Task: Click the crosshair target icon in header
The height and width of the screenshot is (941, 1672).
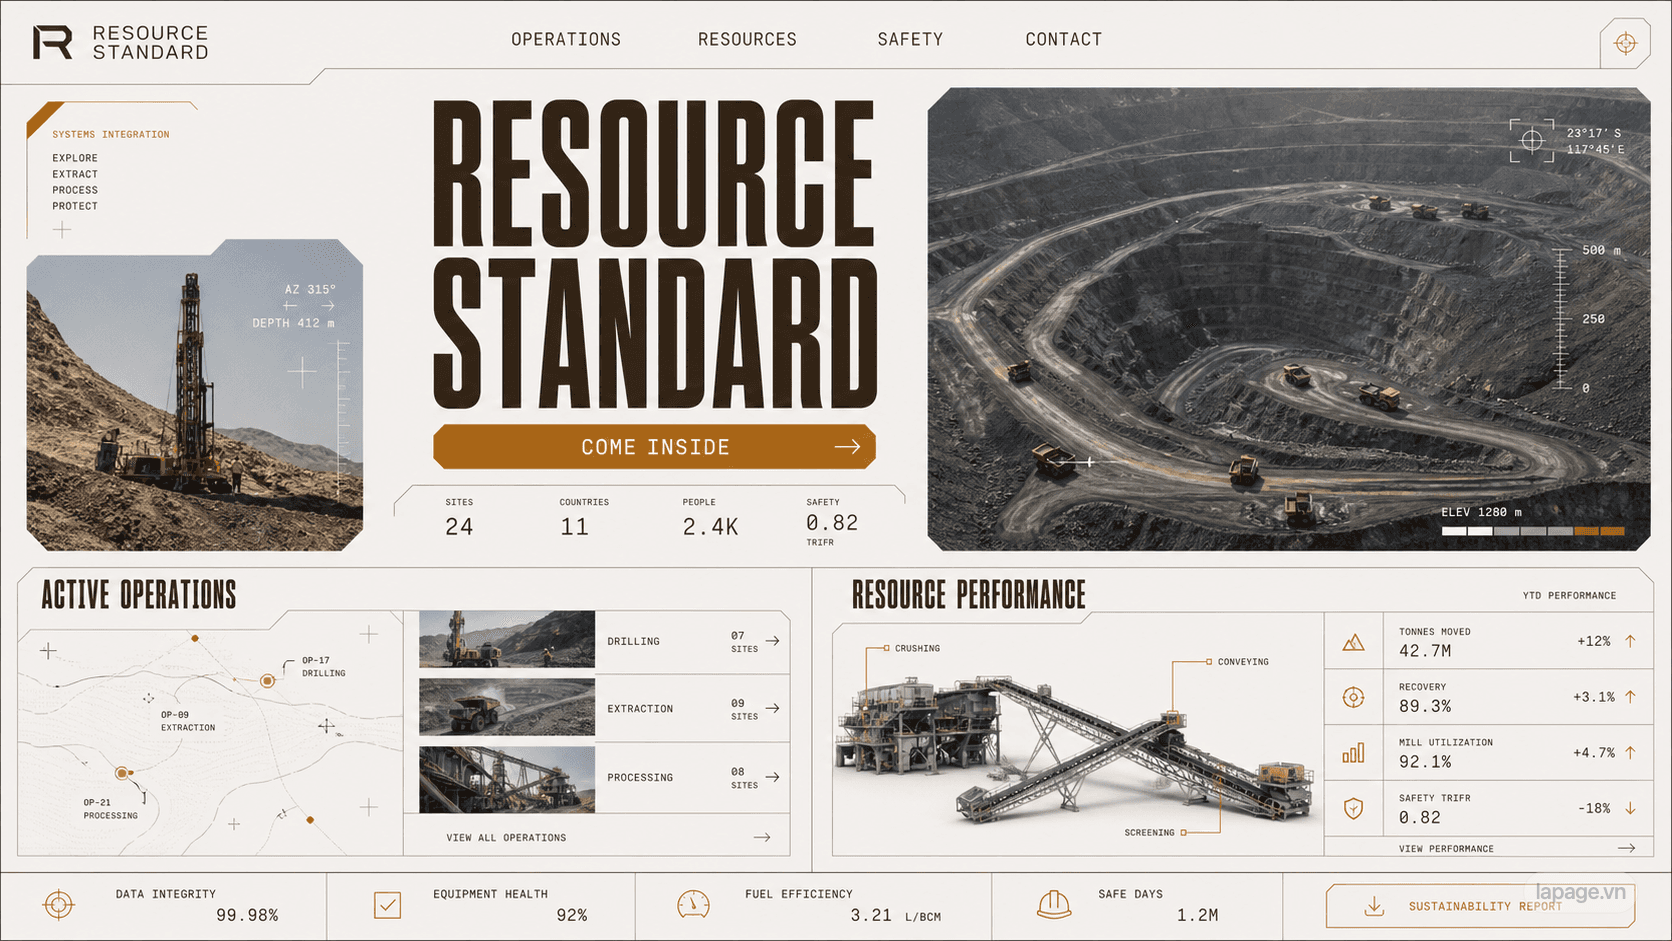Action: point(1625,43)
